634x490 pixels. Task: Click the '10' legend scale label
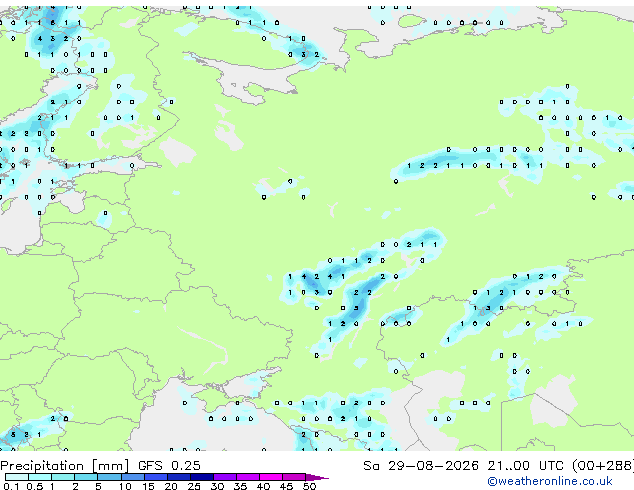(125, 486)
